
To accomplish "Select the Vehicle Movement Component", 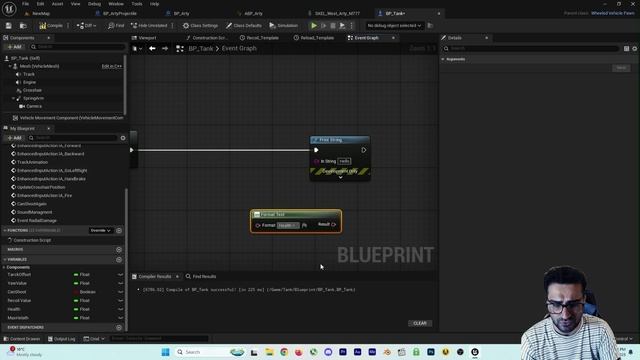I will pyautogui.click(x=68, y=118).
